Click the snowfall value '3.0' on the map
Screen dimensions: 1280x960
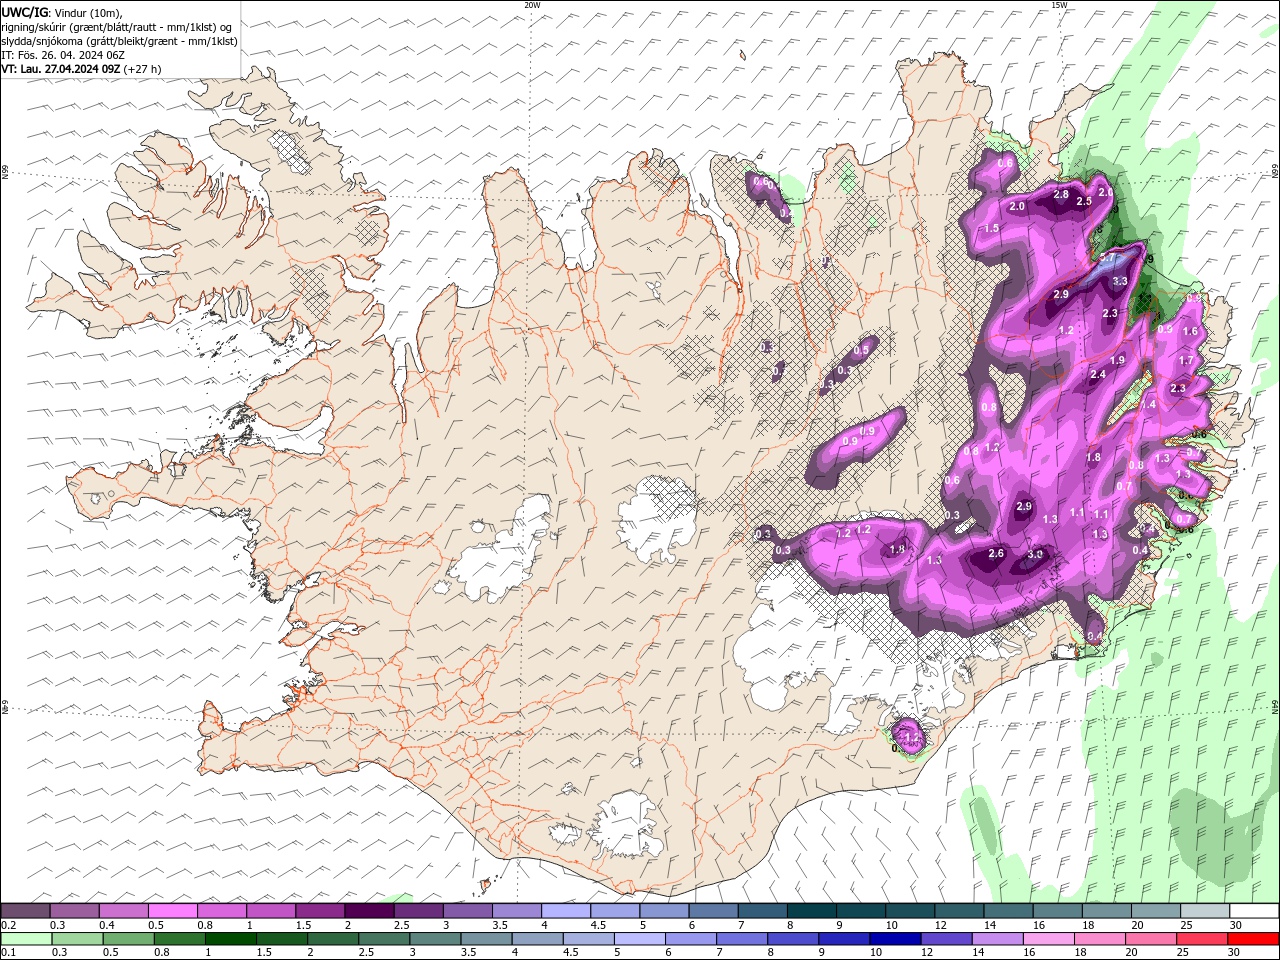pyautogui.click(x=1035, y=554)
